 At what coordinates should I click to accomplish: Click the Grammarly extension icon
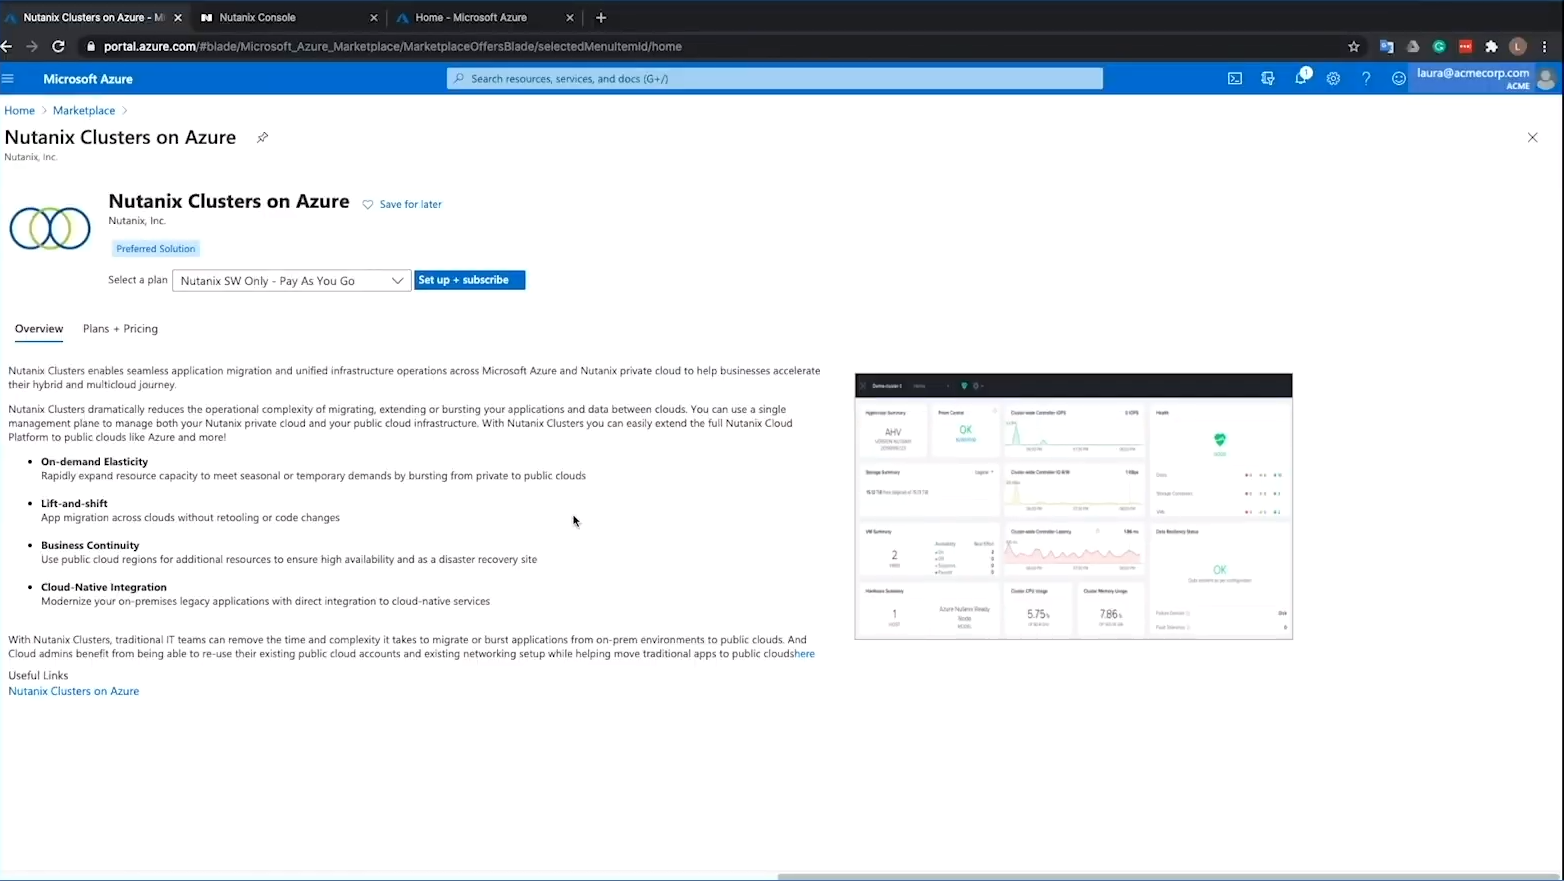pos(1439,47)
